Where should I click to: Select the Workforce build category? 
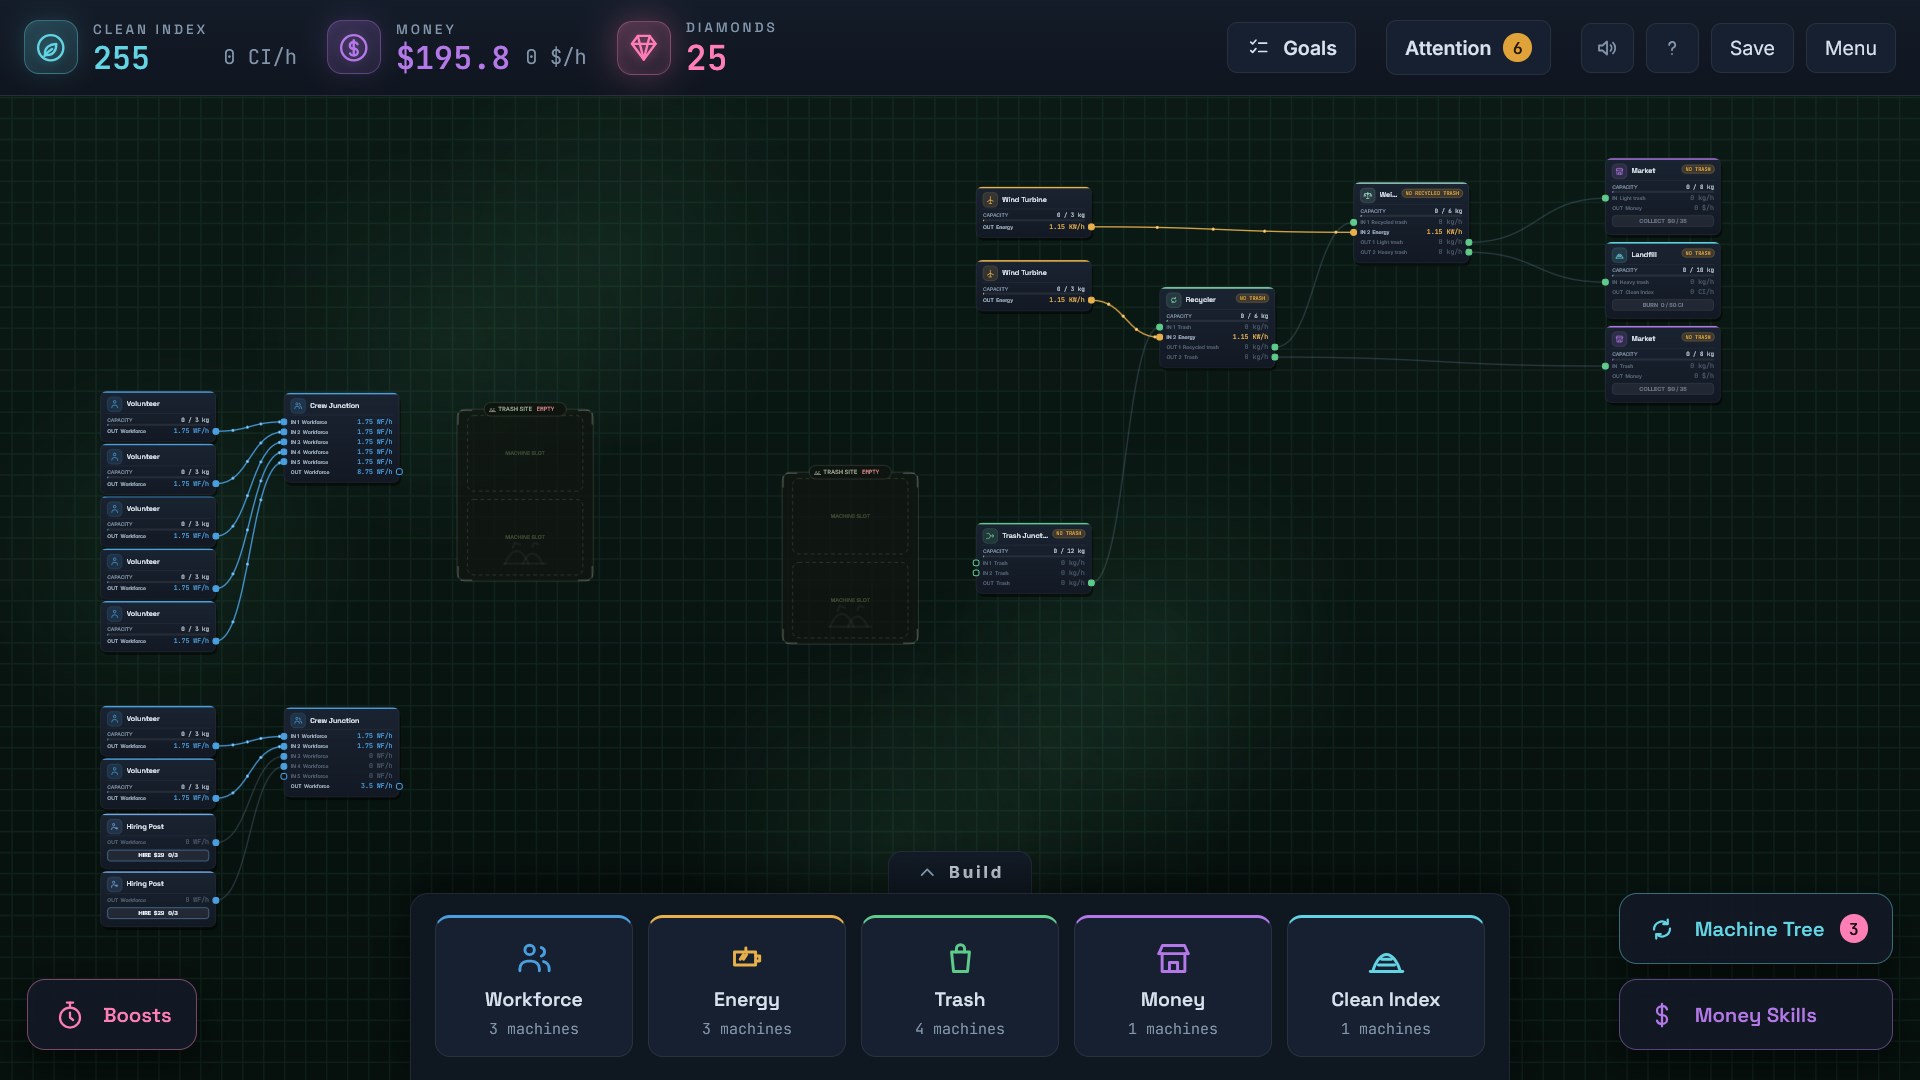(x=534, y=986)
